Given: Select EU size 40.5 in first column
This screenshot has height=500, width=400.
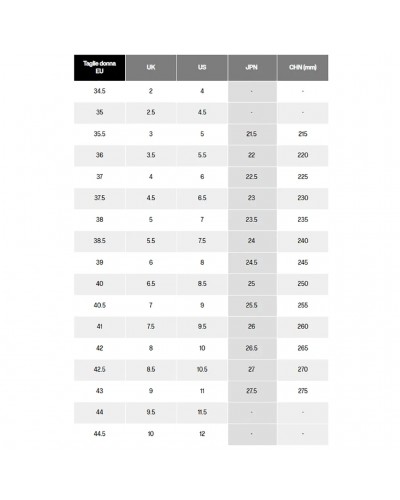Looking at the screenshot, I should pos(100,305).
